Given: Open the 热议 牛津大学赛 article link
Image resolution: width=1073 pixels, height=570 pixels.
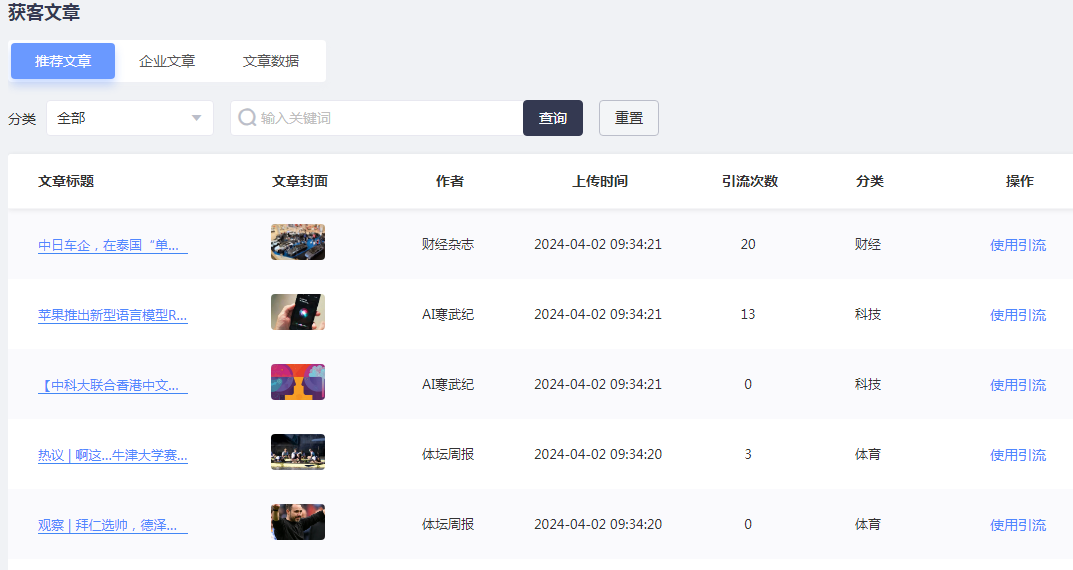Looking at the screenshot, I should (112, 455).
